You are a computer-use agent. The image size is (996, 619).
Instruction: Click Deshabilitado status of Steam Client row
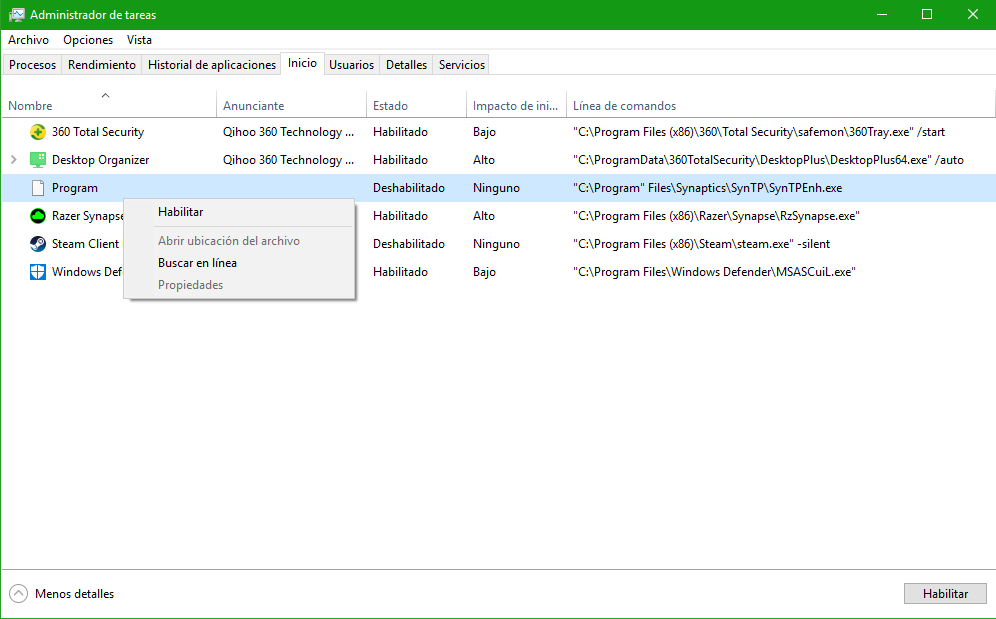(408, 244)
